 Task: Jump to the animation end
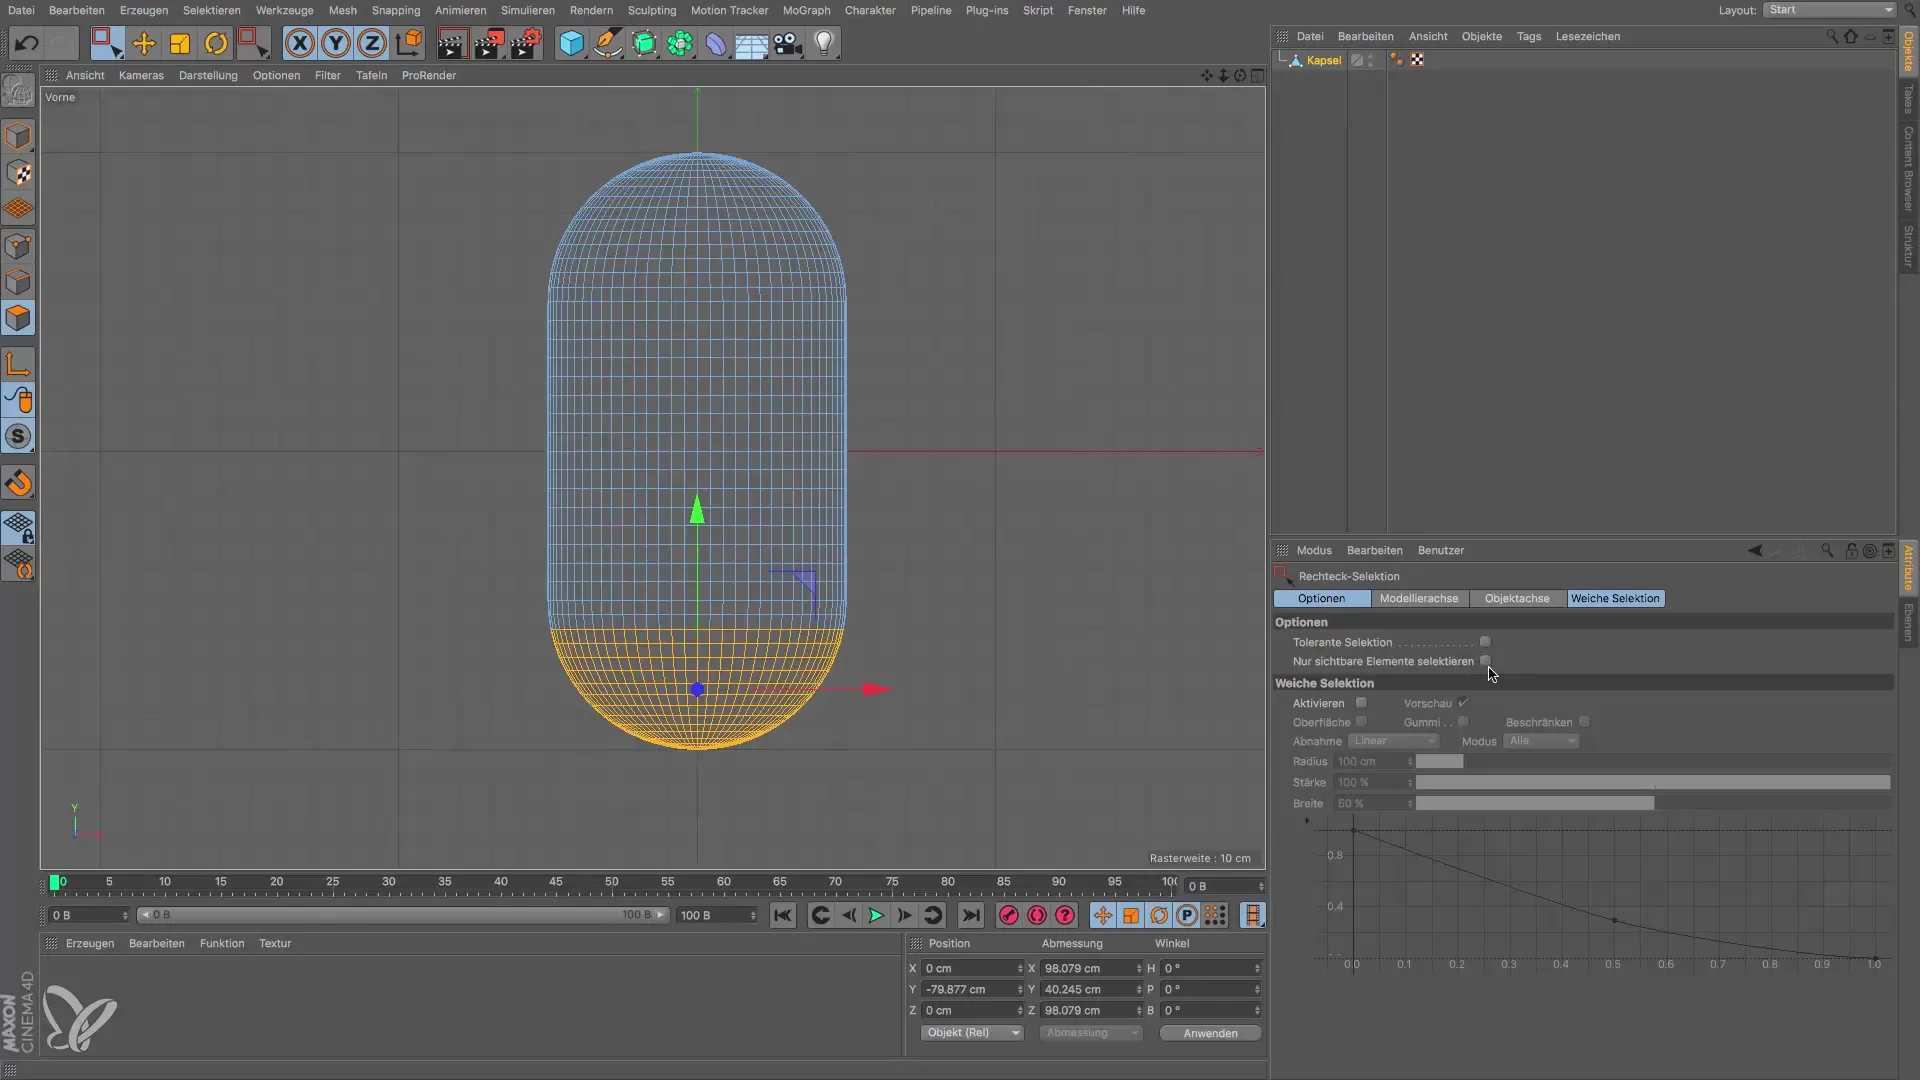970,915
